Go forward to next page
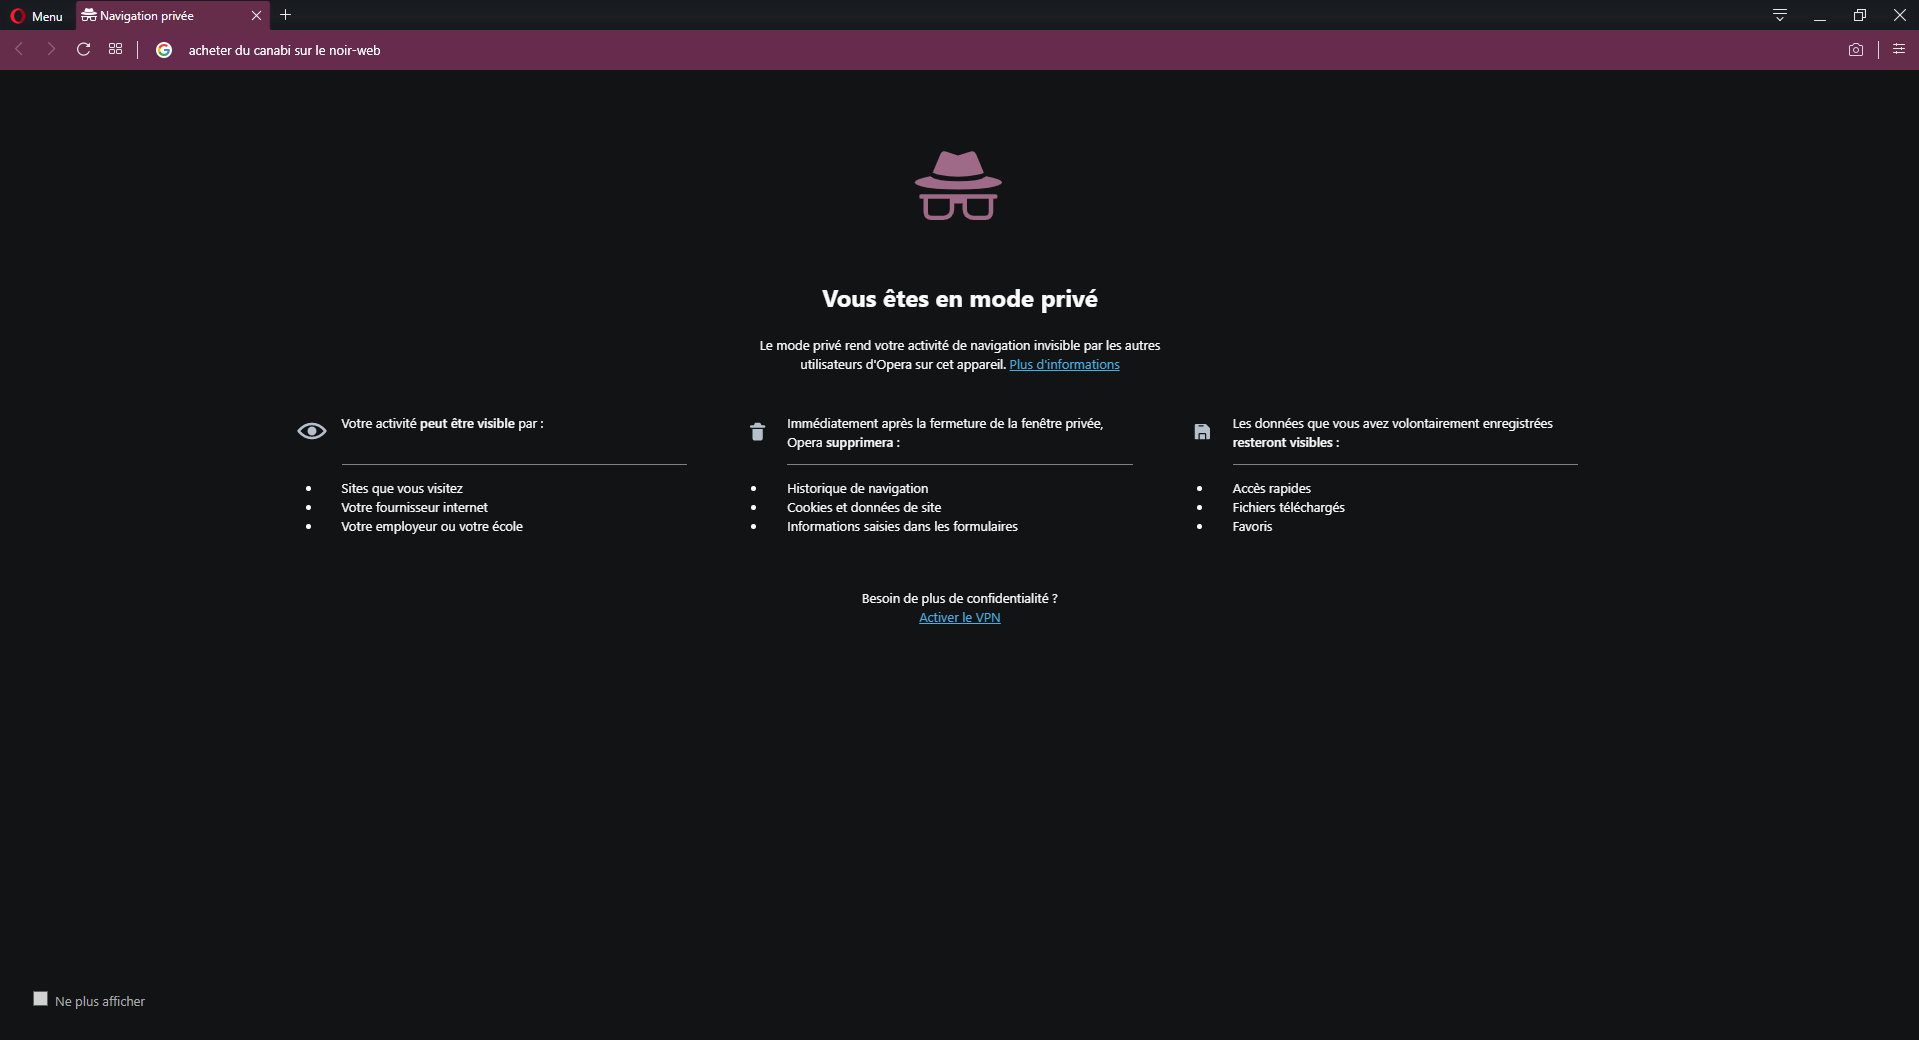 [x=51, y=49]
